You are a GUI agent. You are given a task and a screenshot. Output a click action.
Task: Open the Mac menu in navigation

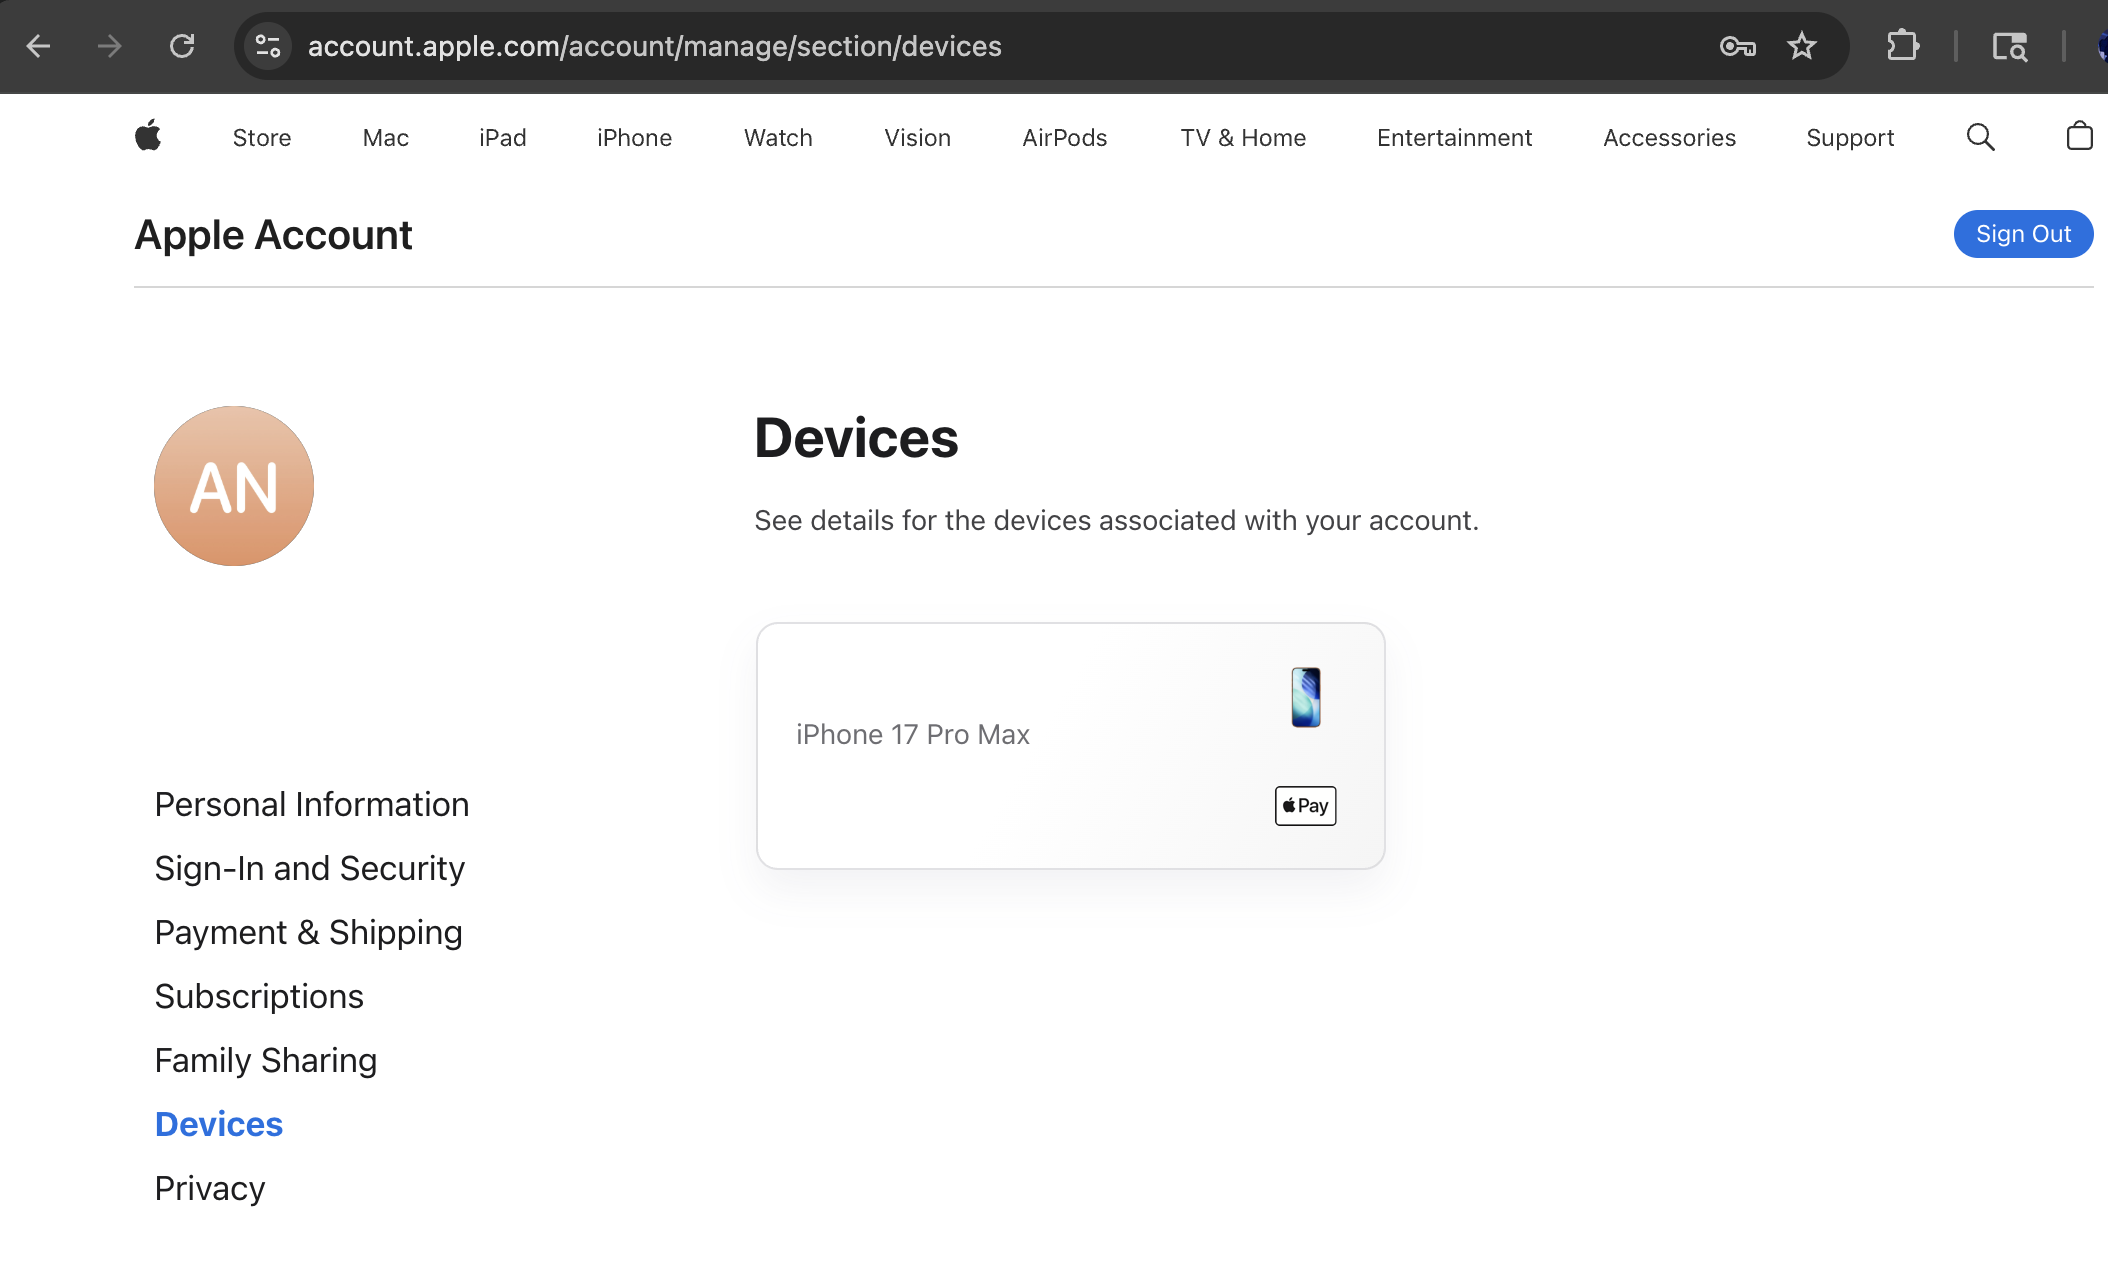pos(385,138)
